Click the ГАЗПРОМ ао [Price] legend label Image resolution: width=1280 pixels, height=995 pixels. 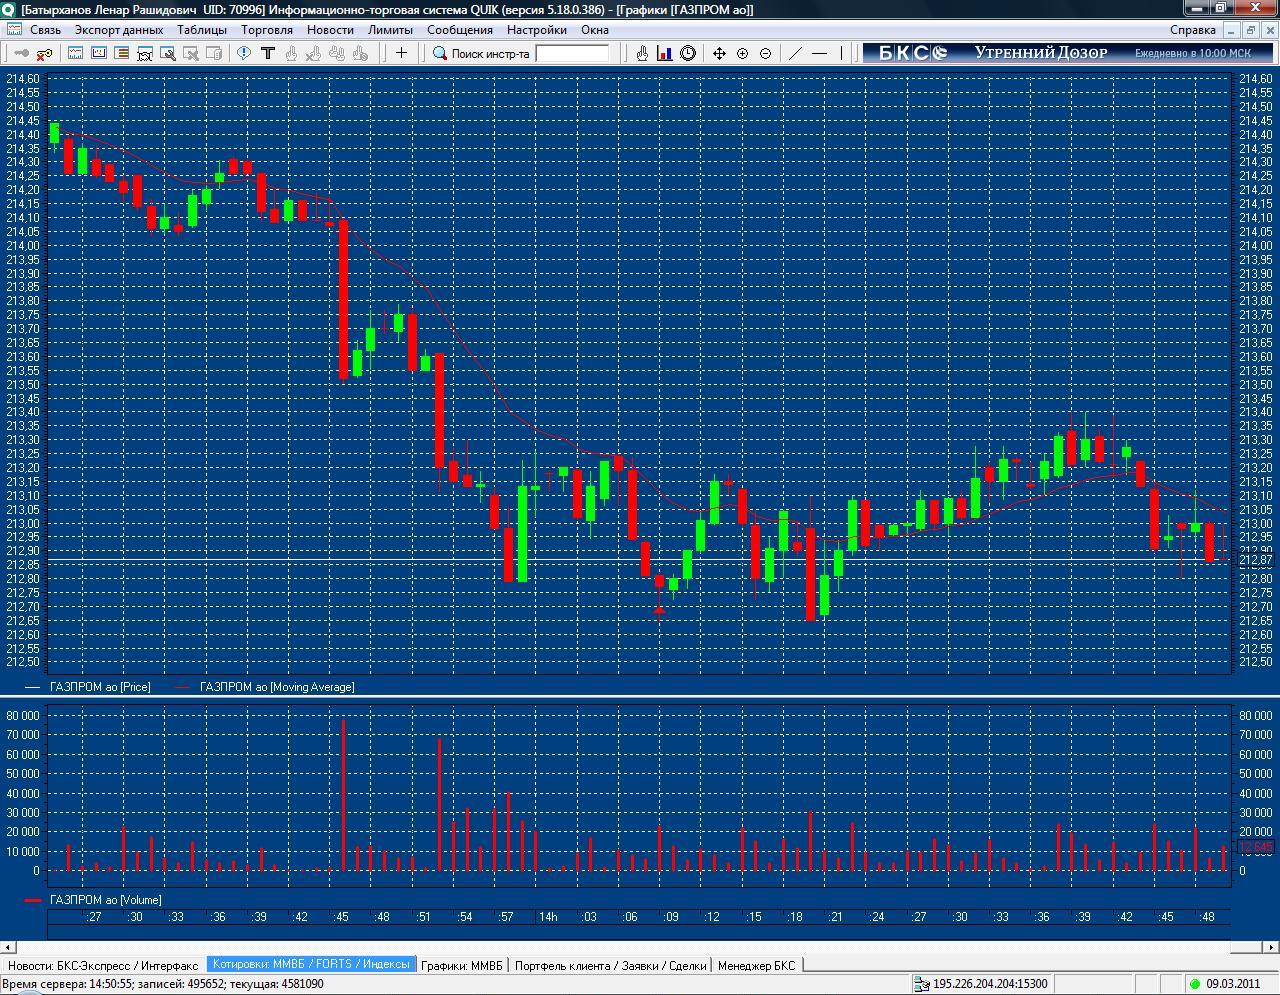[100, 687]
